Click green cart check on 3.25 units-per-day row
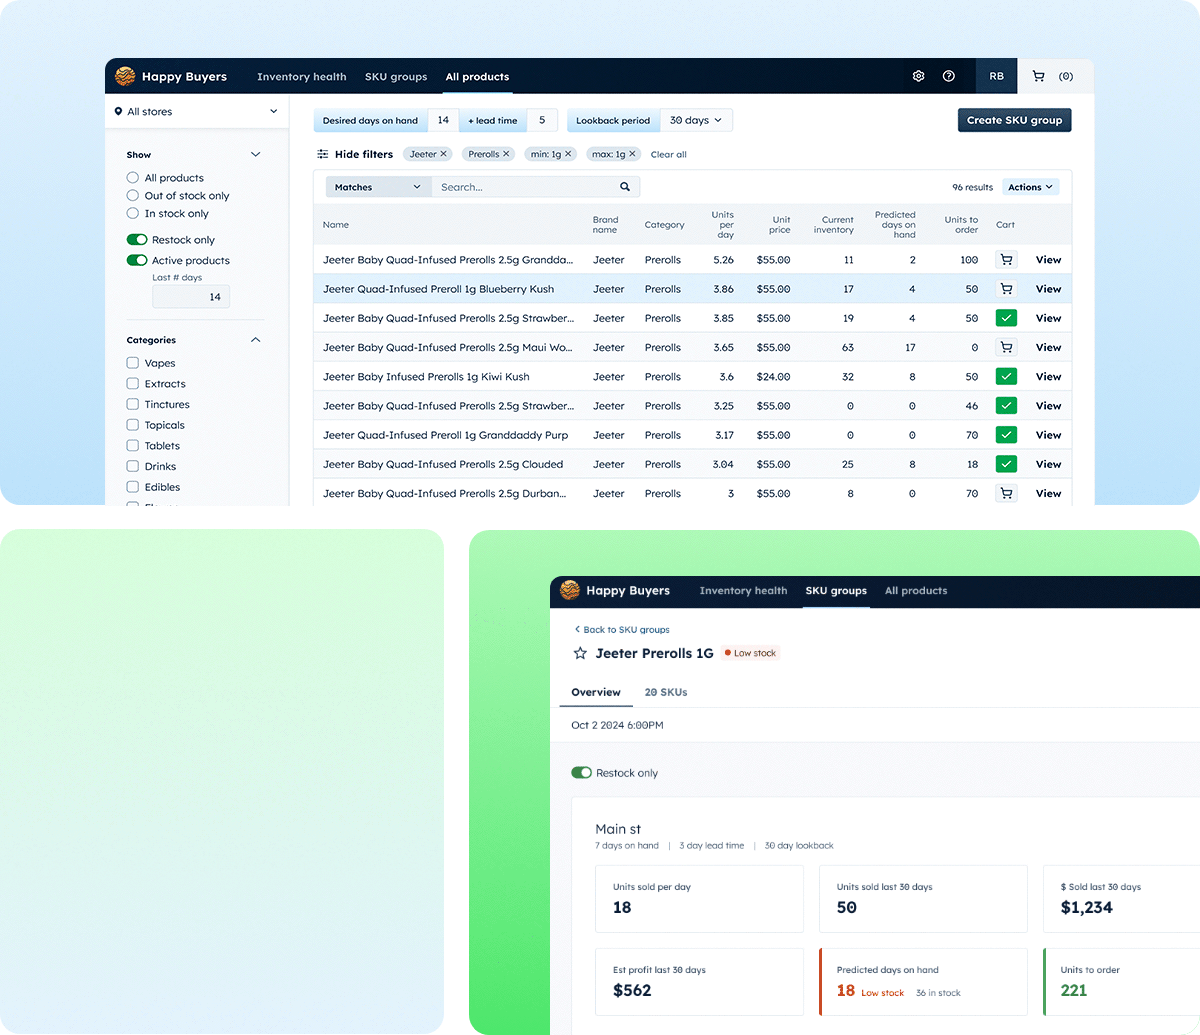Screen dimensions: 1200x1035 click(x=1006, y=406)
